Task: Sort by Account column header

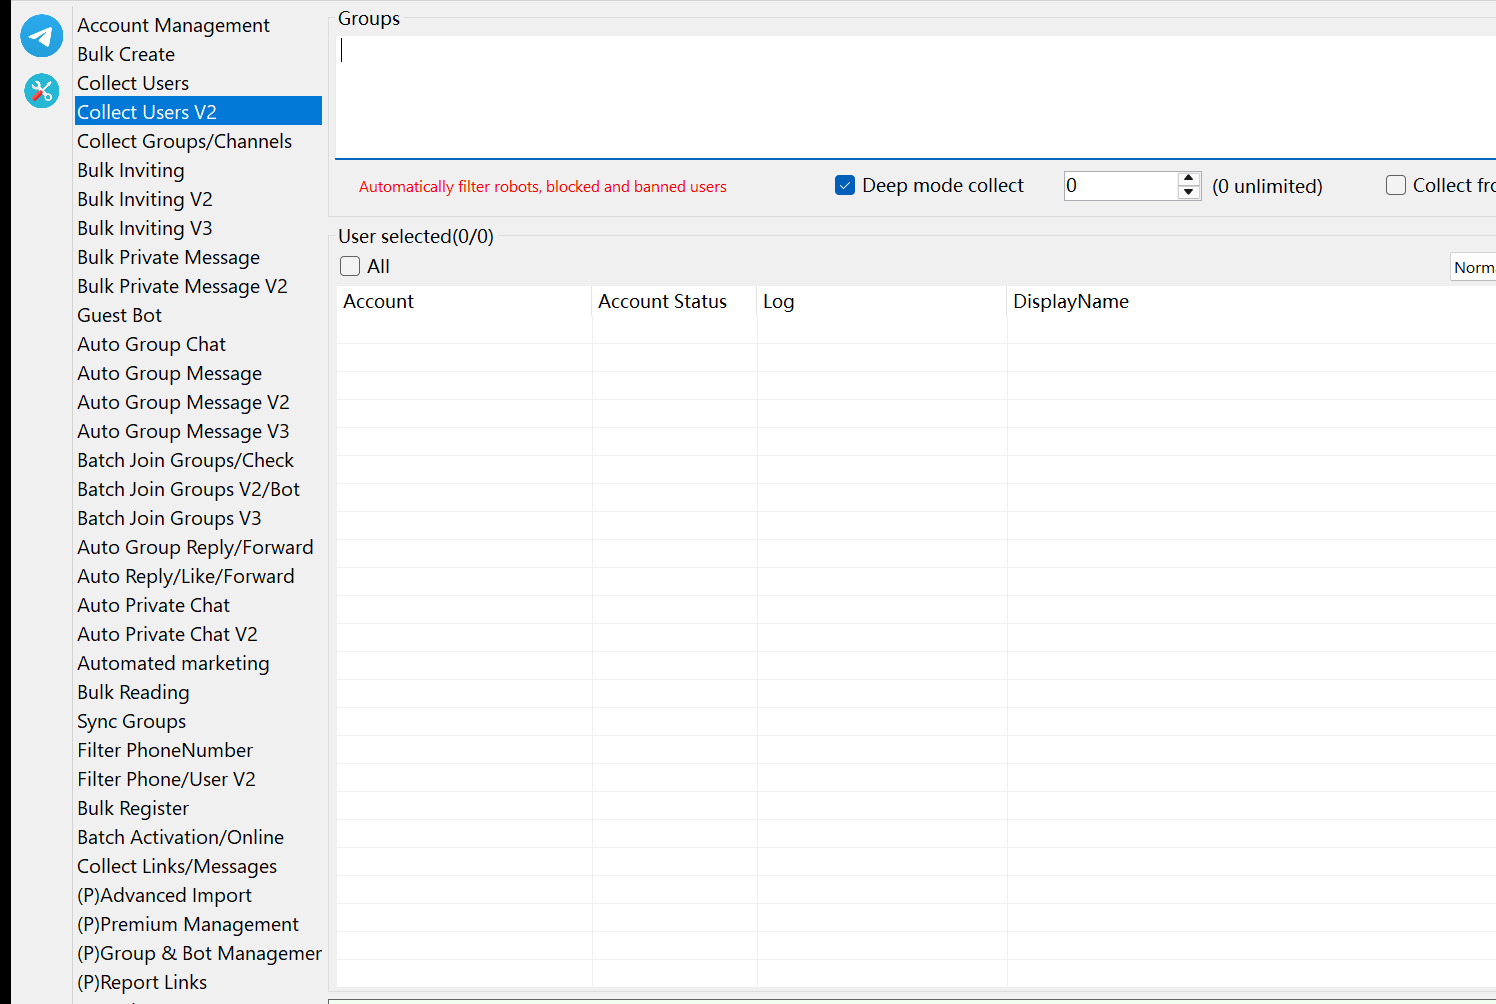Action: pos(464,301)
